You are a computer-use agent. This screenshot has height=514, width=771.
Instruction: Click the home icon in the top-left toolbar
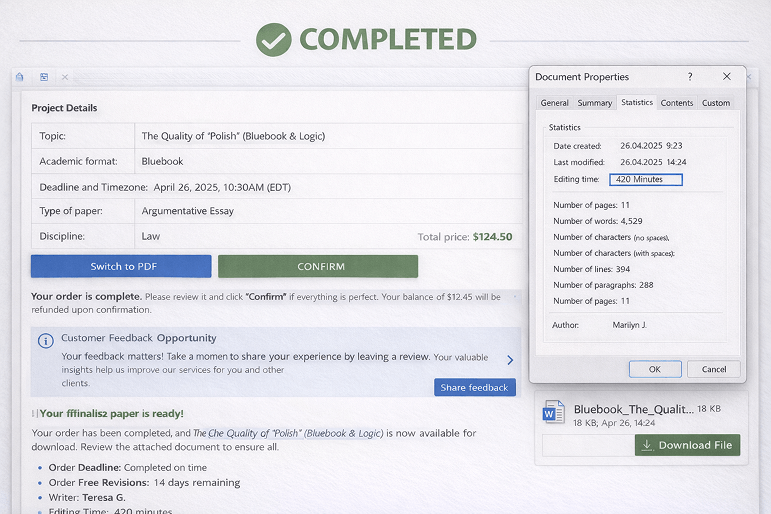click(20, 77)
